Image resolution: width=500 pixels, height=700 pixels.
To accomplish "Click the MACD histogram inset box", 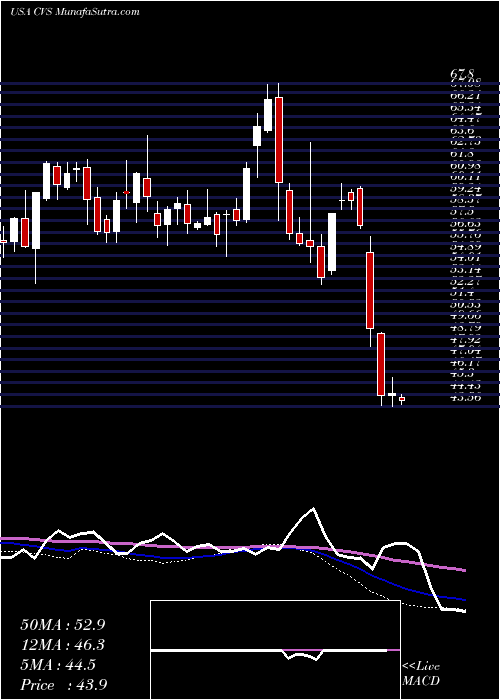I will point(275,650).
